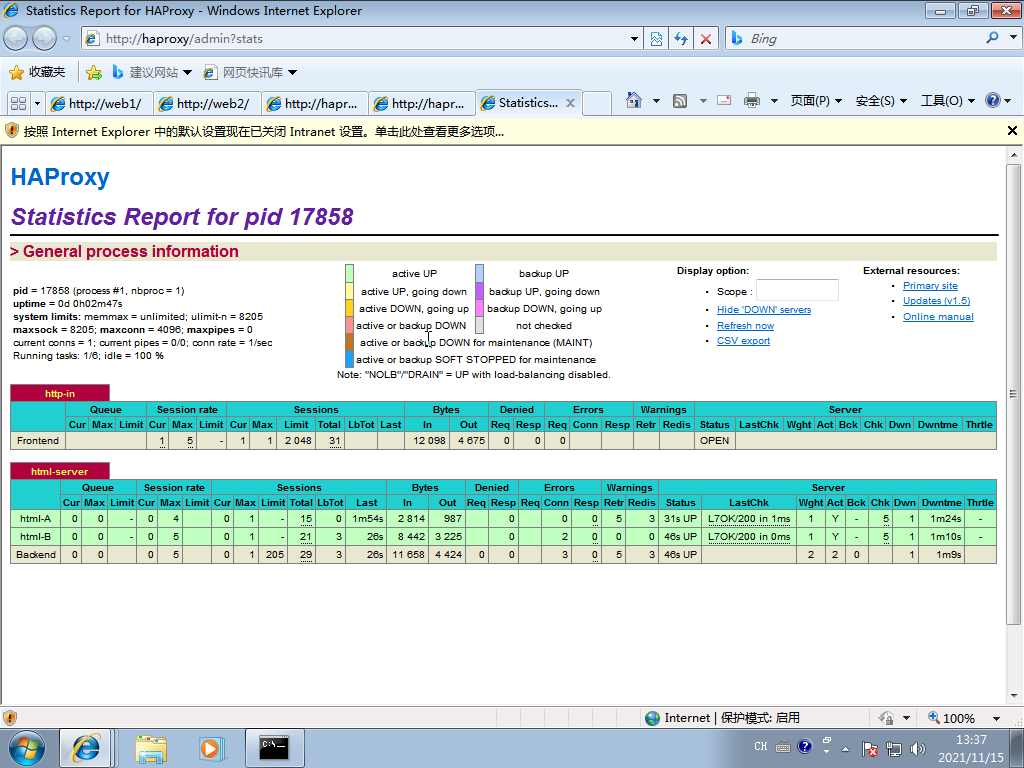This screenshot has width=1024, height=768.
Task: Click the green "active UP" legend swatch
Action: pos(349,273)
